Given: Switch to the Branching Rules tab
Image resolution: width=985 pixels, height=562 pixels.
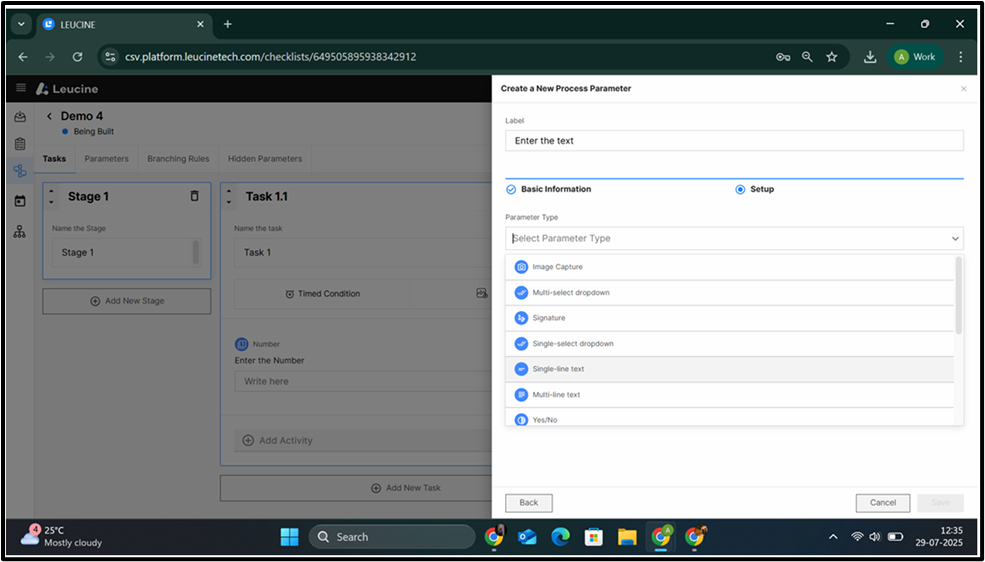Looking at the screenshot, I should click(178, 159).
